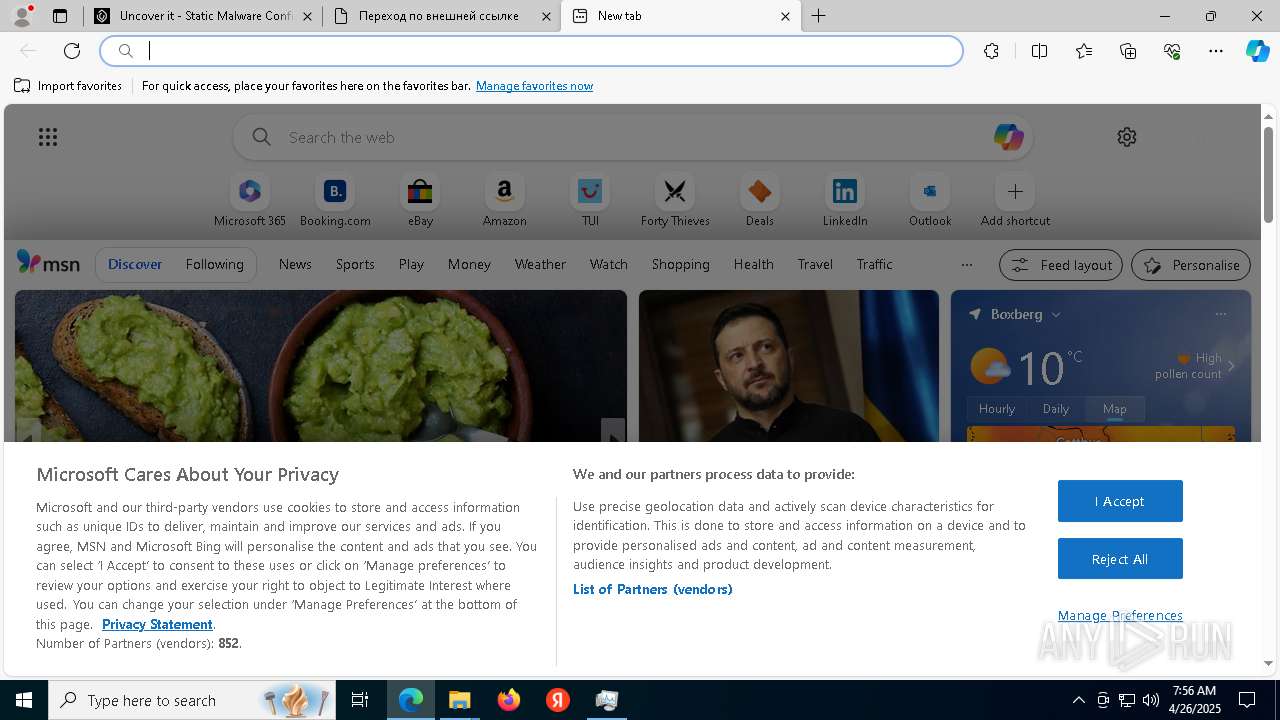Click the Feed layout button
Viewport: 1280px width, 720px height.
(x=1061, y=265)
